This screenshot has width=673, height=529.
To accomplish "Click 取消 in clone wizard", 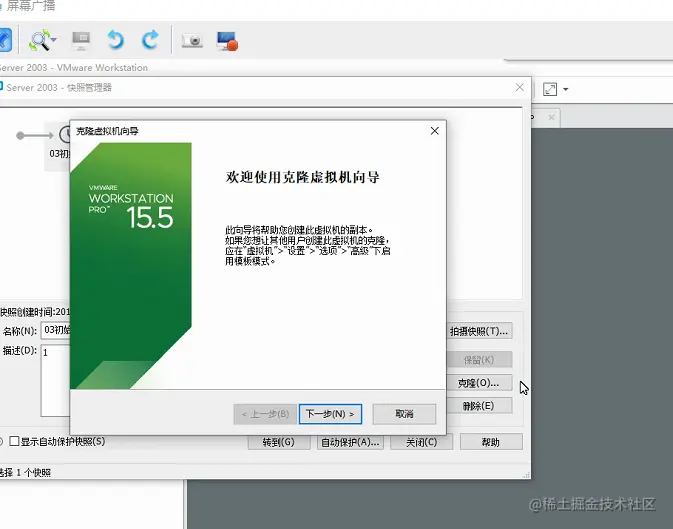I will pos(404,414).
